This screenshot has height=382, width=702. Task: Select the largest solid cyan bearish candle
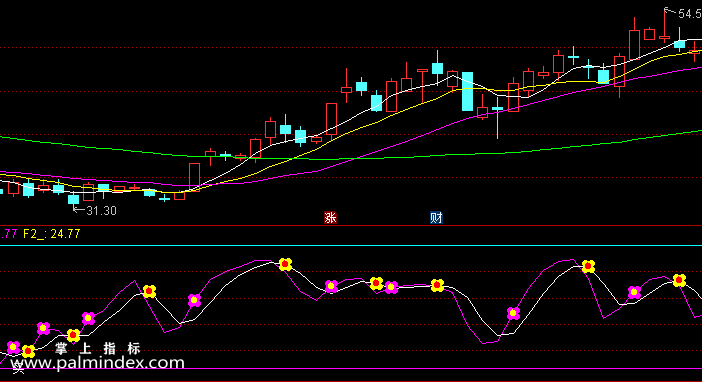point(467,91)
